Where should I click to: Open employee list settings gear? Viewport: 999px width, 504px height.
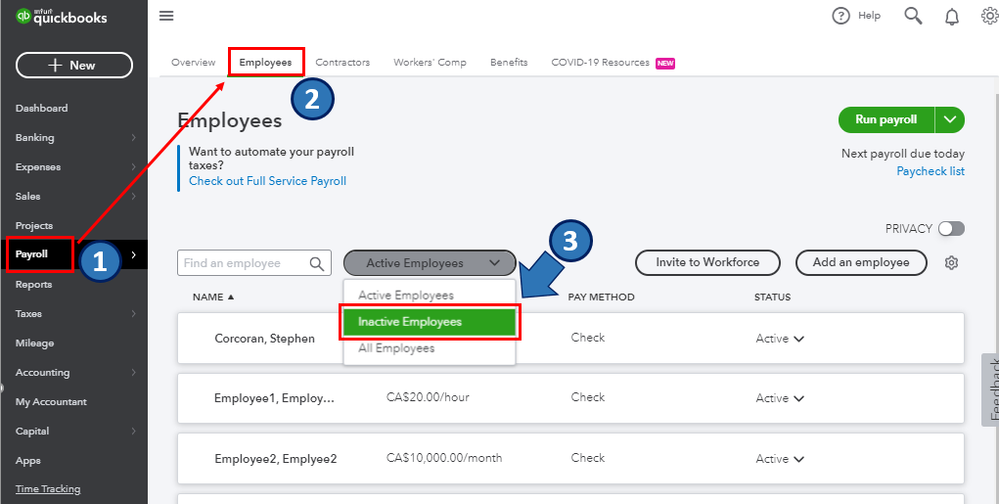click(x=951, y=263)
